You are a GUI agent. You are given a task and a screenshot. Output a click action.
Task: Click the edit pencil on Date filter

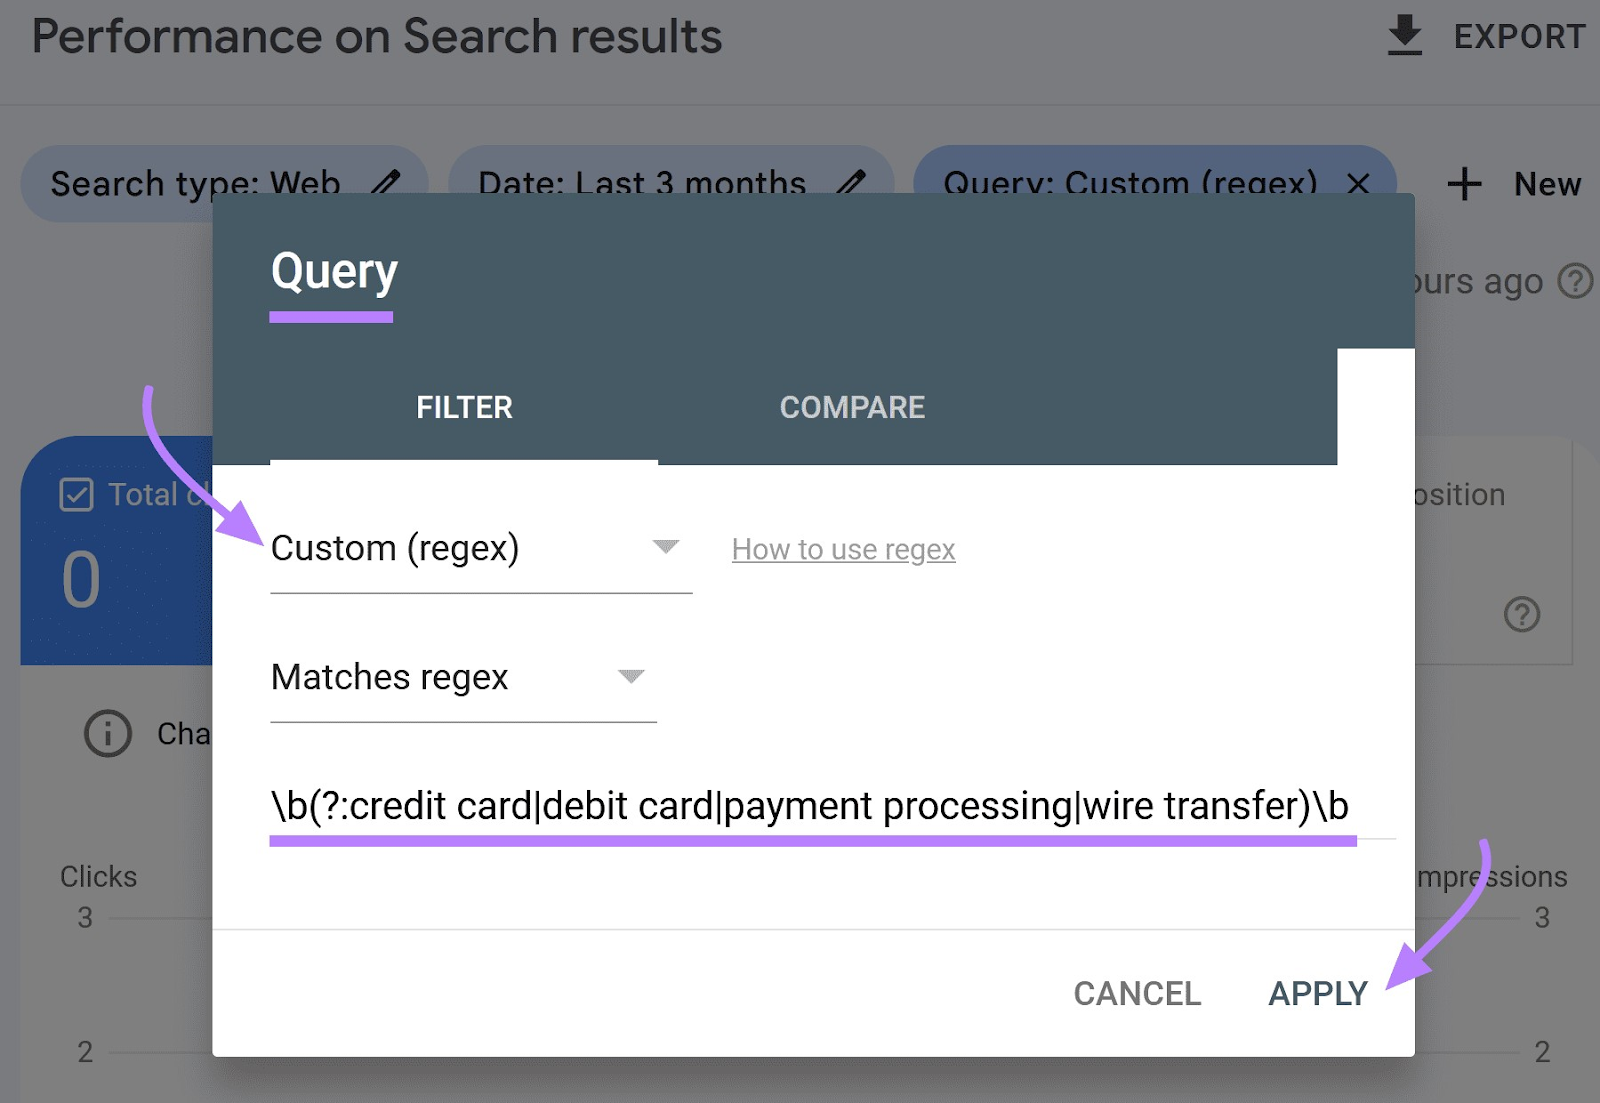854,183
